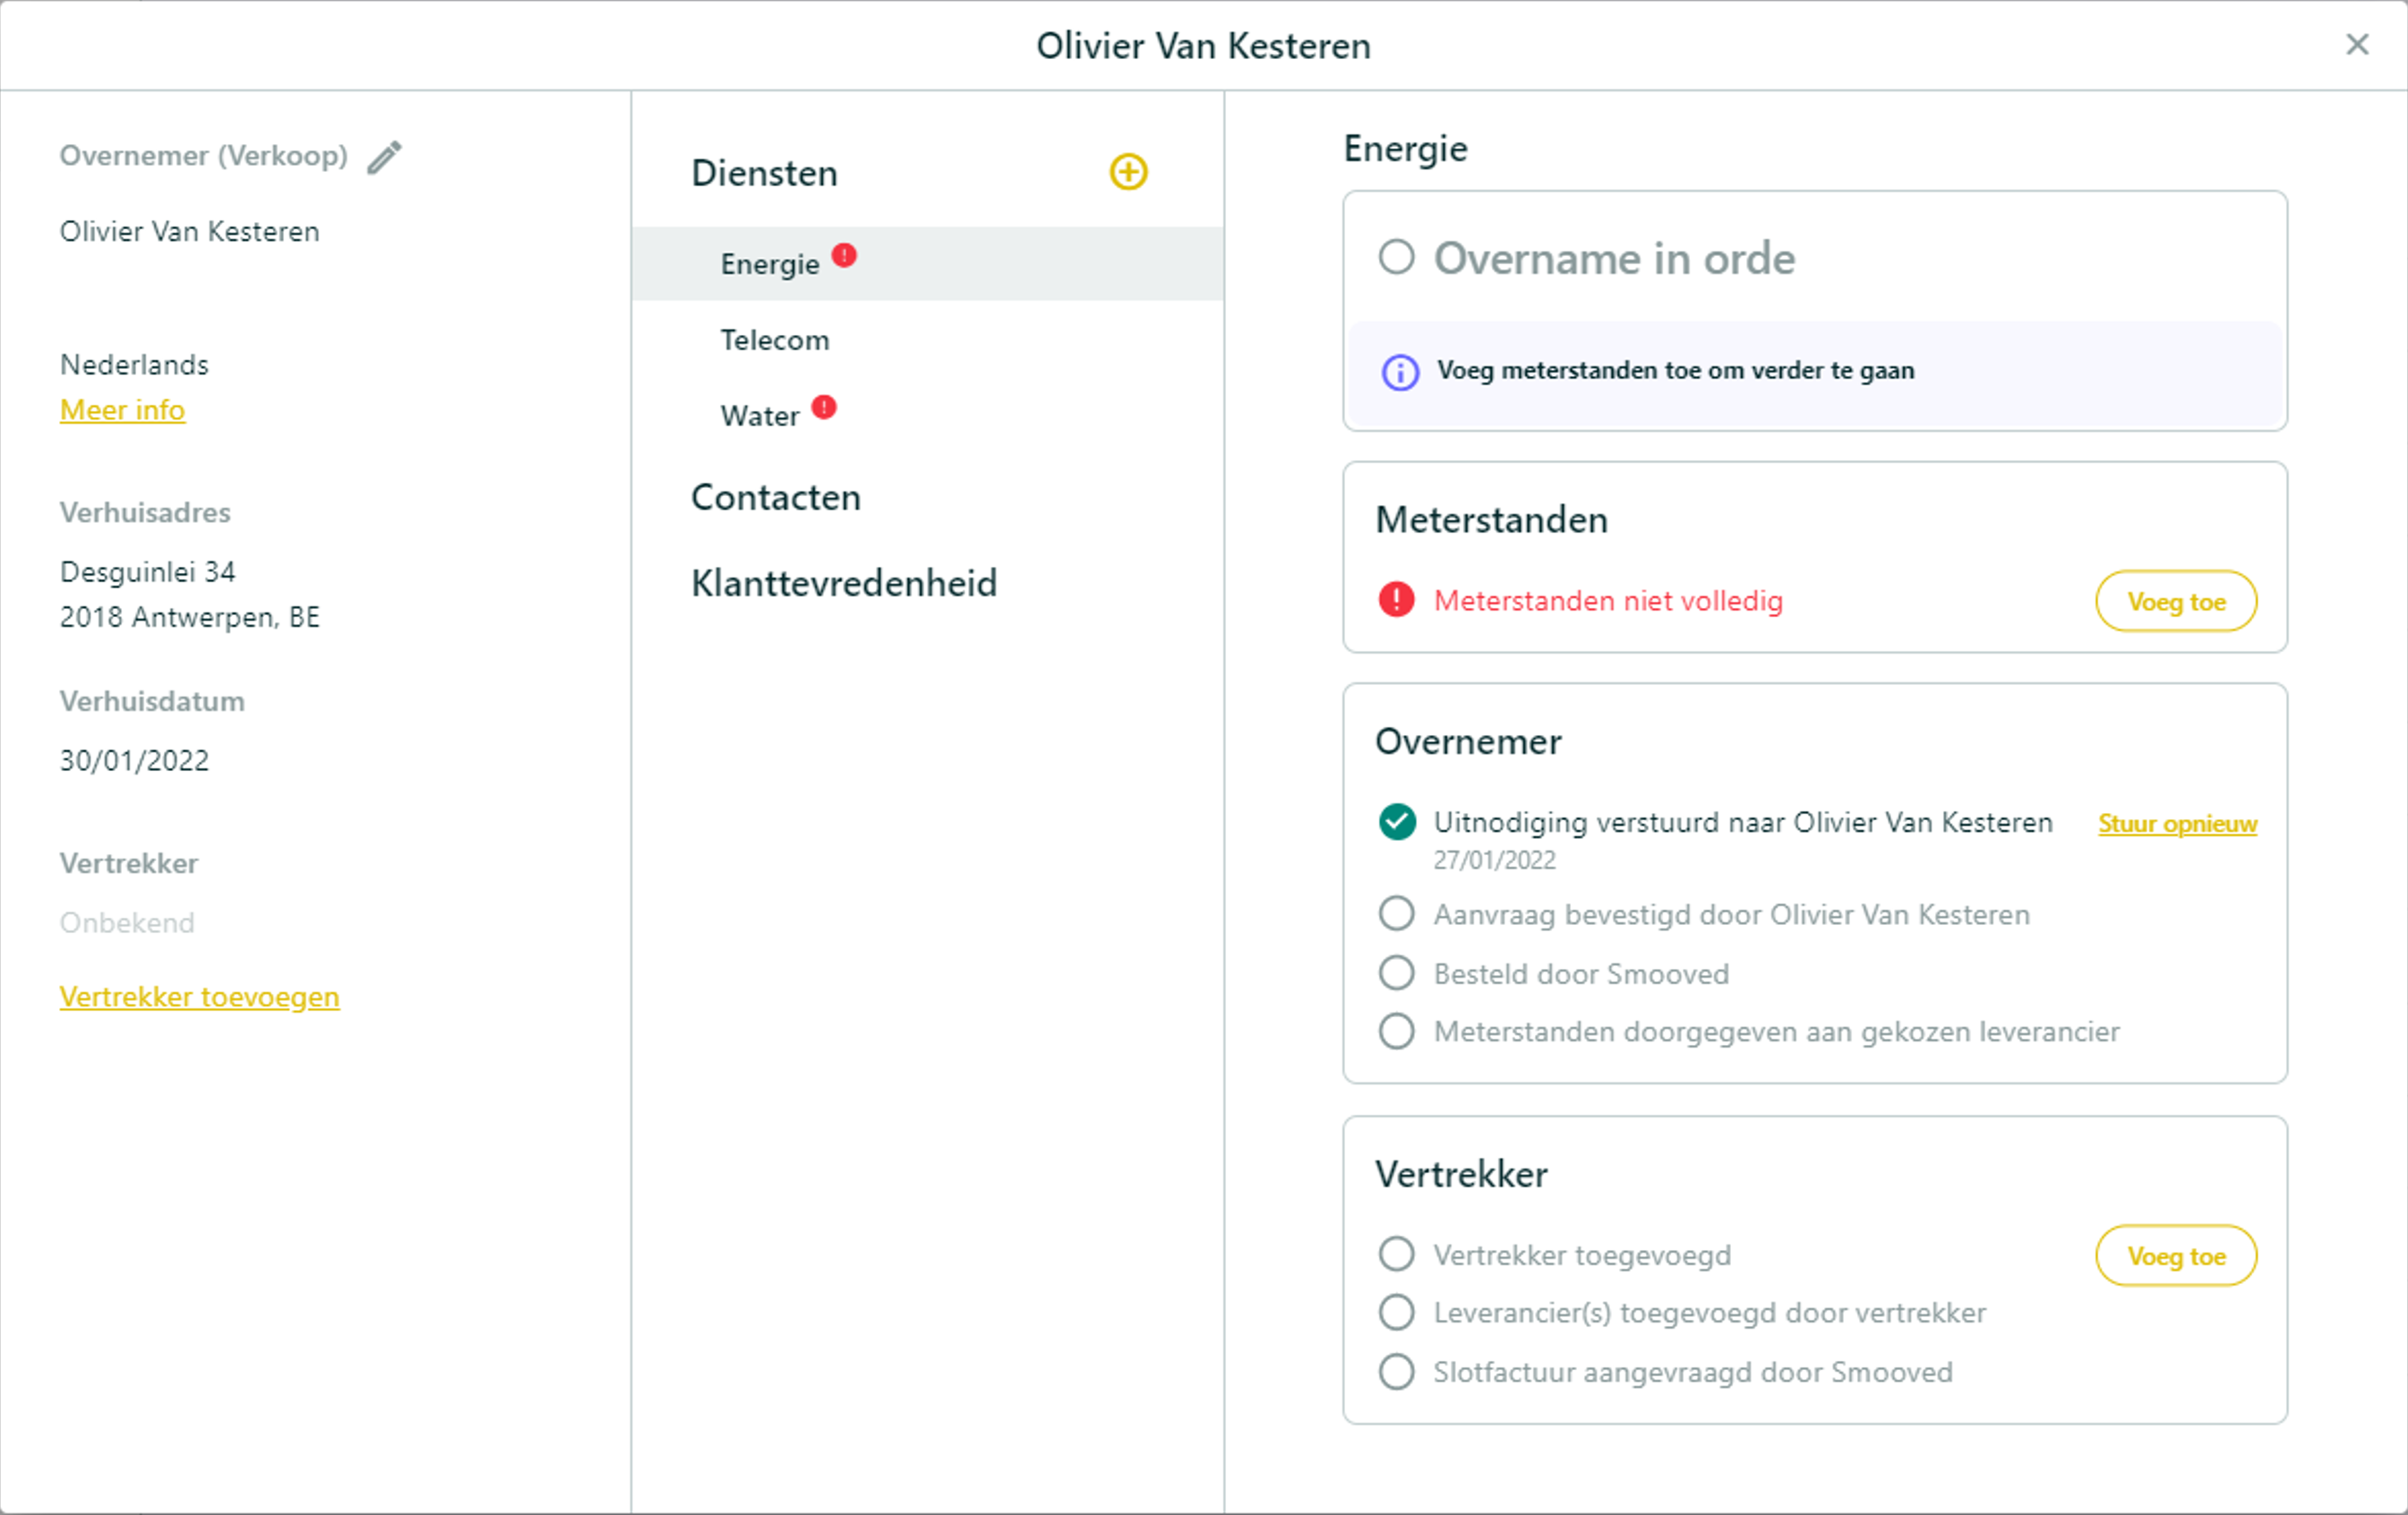
Task: Click the blue info icon about meterstanden
Action: coord(1400,372)
